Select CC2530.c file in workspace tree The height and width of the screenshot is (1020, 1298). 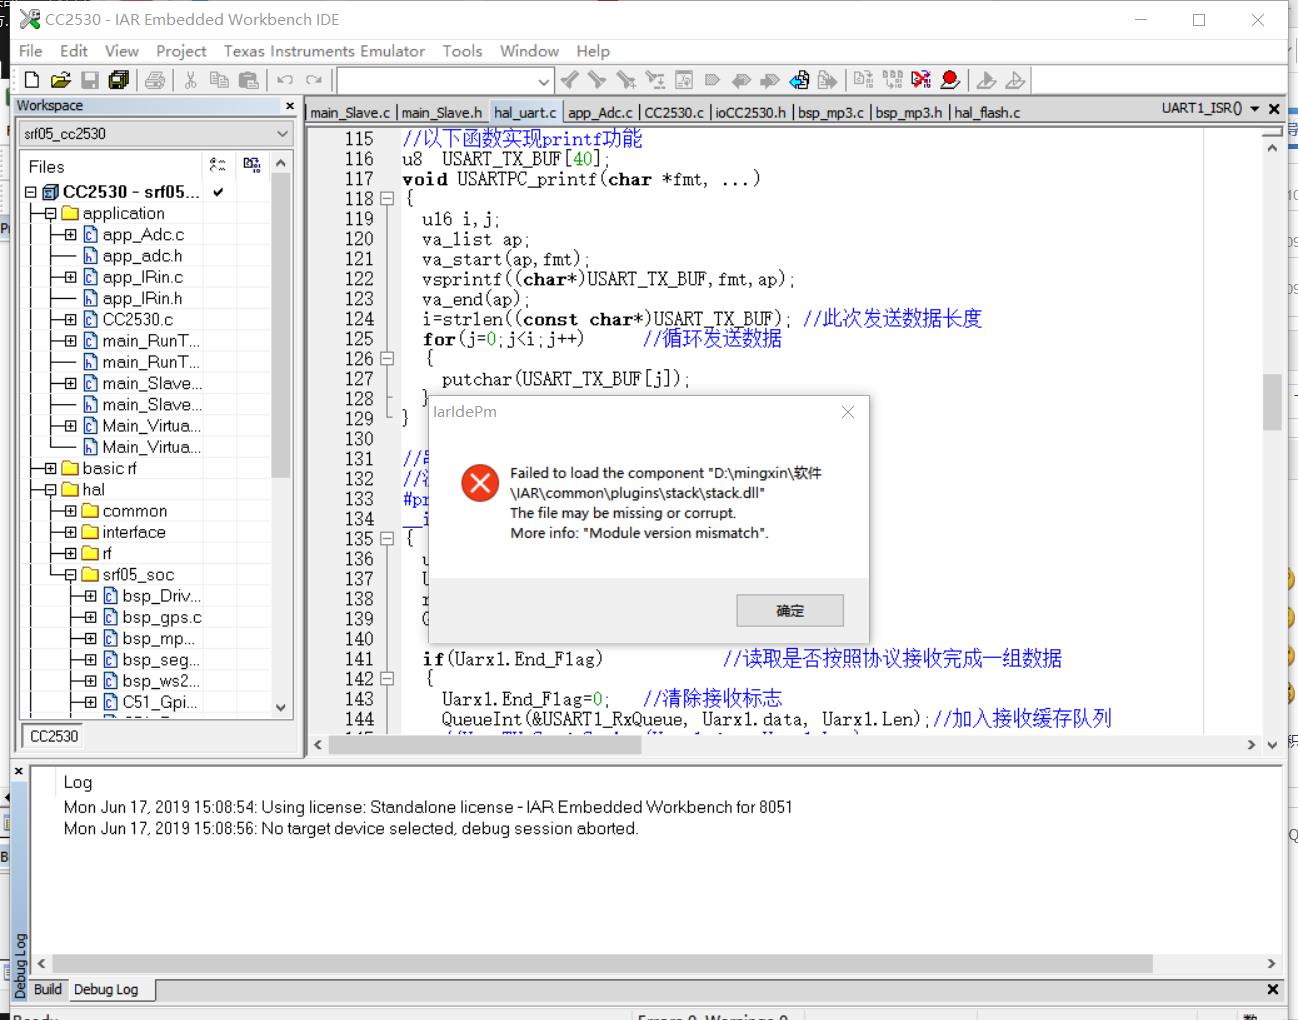137,320
